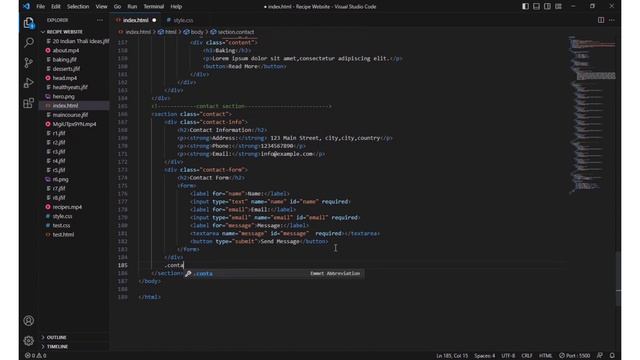Click line number 166 in gutter
Screen dimensions: 640x360
(x=122, y=114)
